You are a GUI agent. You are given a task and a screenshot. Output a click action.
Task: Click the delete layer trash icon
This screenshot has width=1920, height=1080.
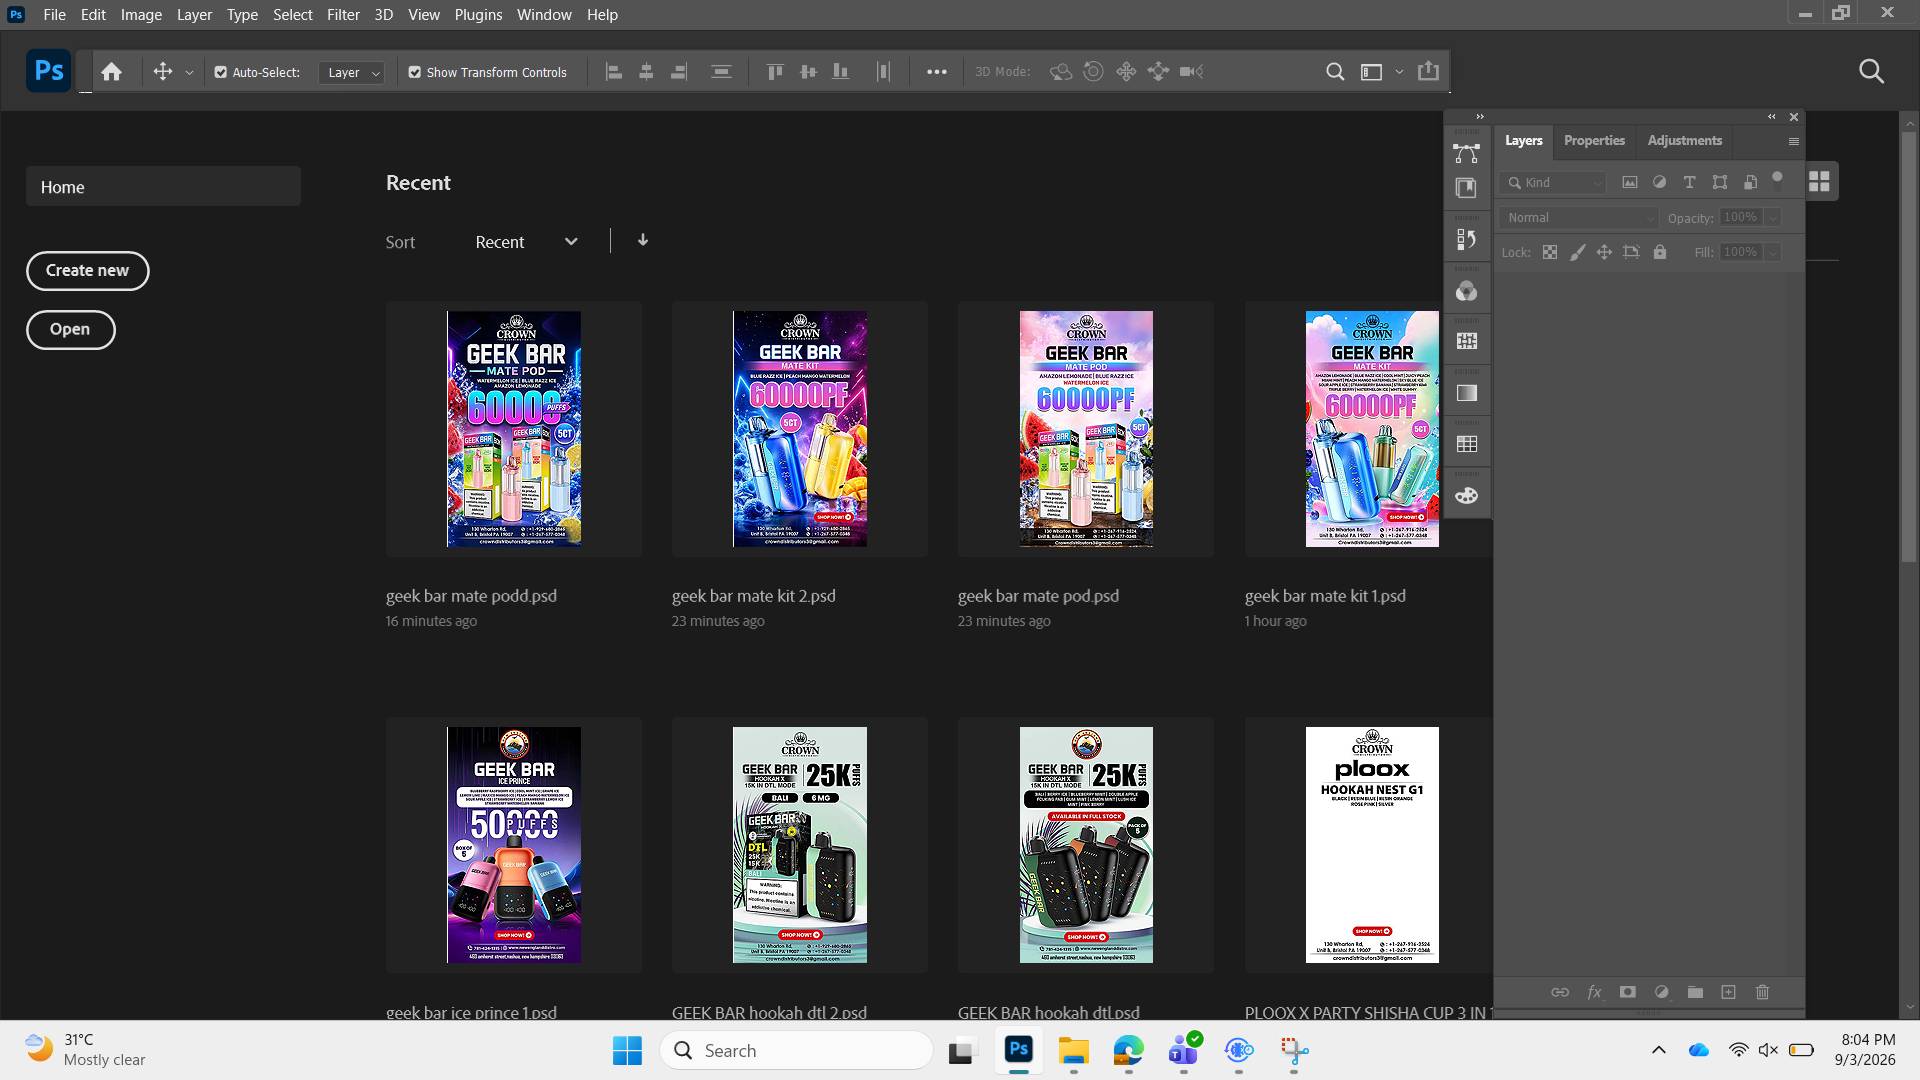pyautogui.click(x=1762, y=992)
